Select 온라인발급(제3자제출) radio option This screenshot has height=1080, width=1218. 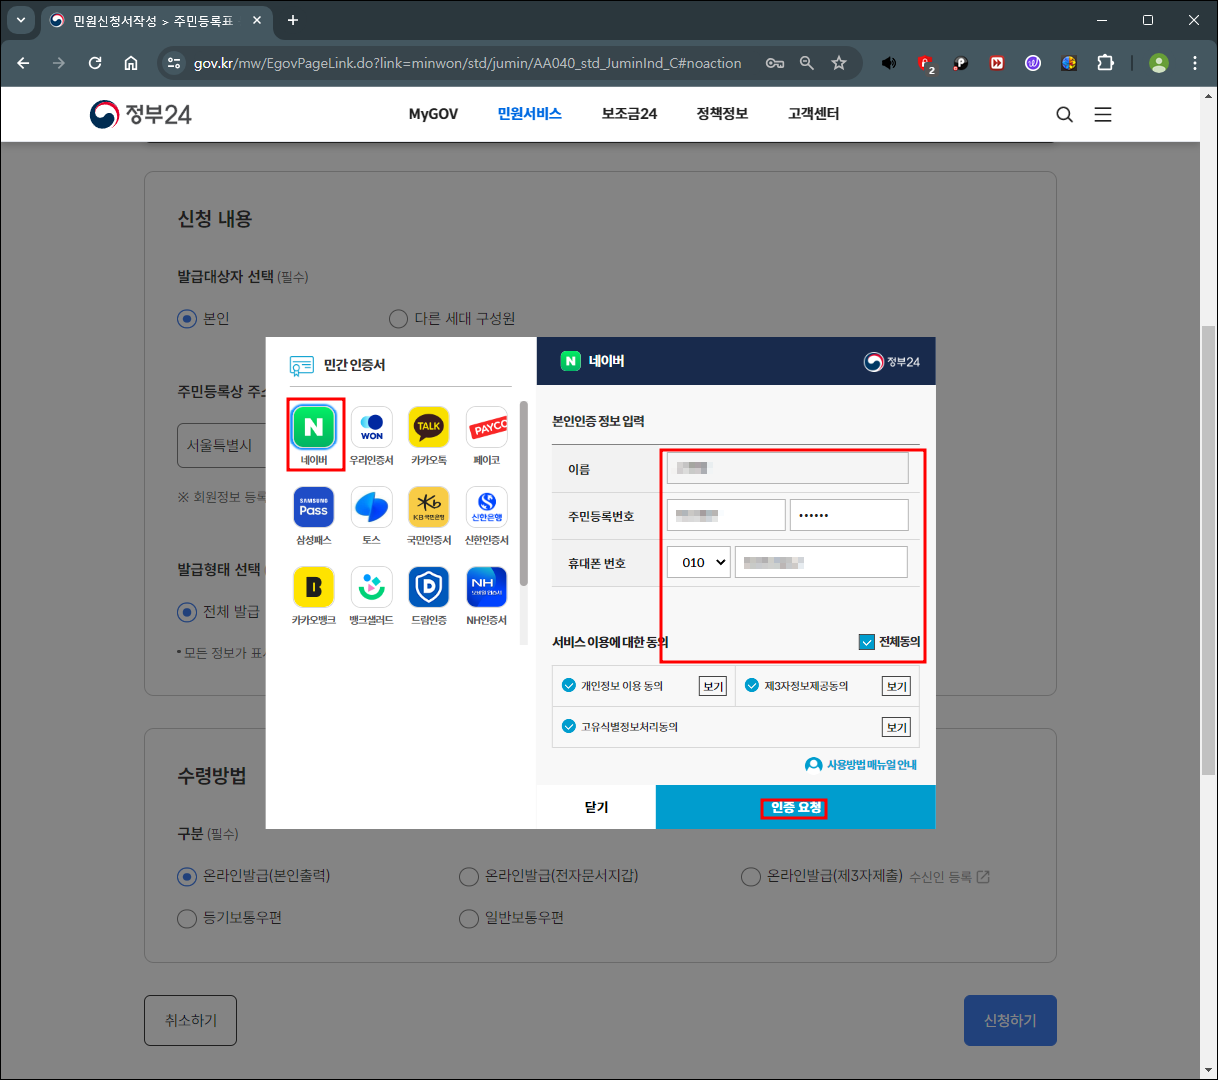[751, 877]
